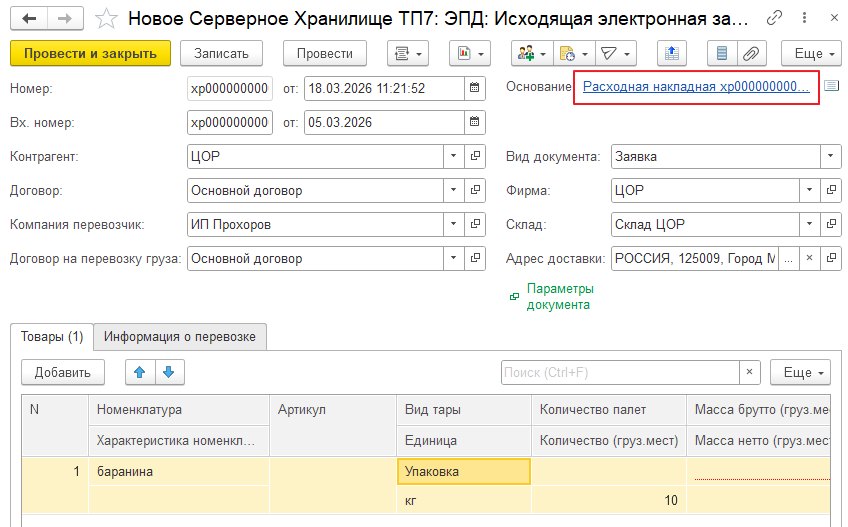Image resolution: width=848 pixels, height=527 pixels.
Task: Click the Провести button
Action: click(x=324, y=54)
